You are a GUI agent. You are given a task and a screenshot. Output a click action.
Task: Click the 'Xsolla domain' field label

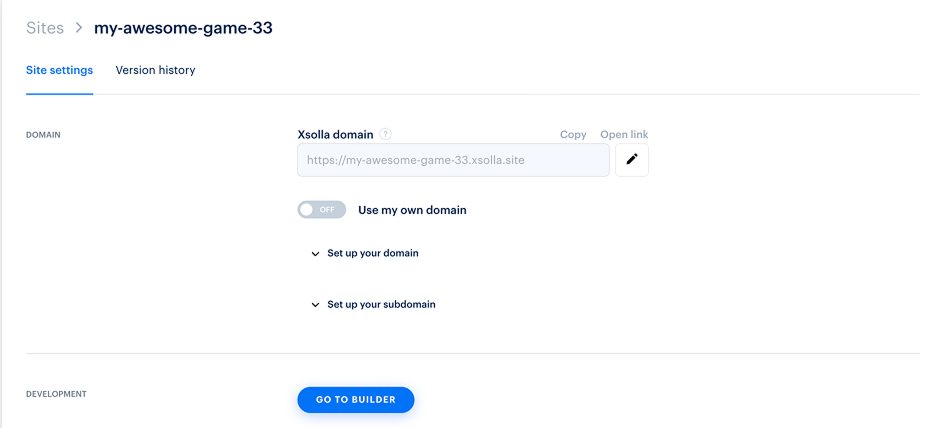click(336, 135)
